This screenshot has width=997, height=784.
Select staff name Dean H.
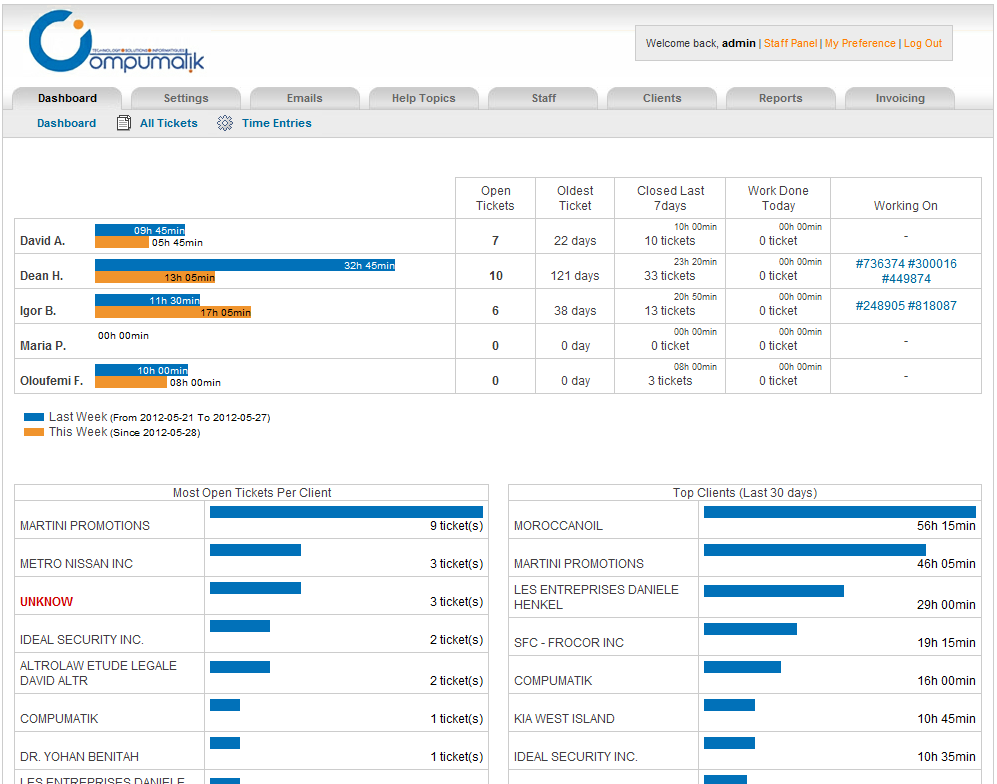pos(41,276)
